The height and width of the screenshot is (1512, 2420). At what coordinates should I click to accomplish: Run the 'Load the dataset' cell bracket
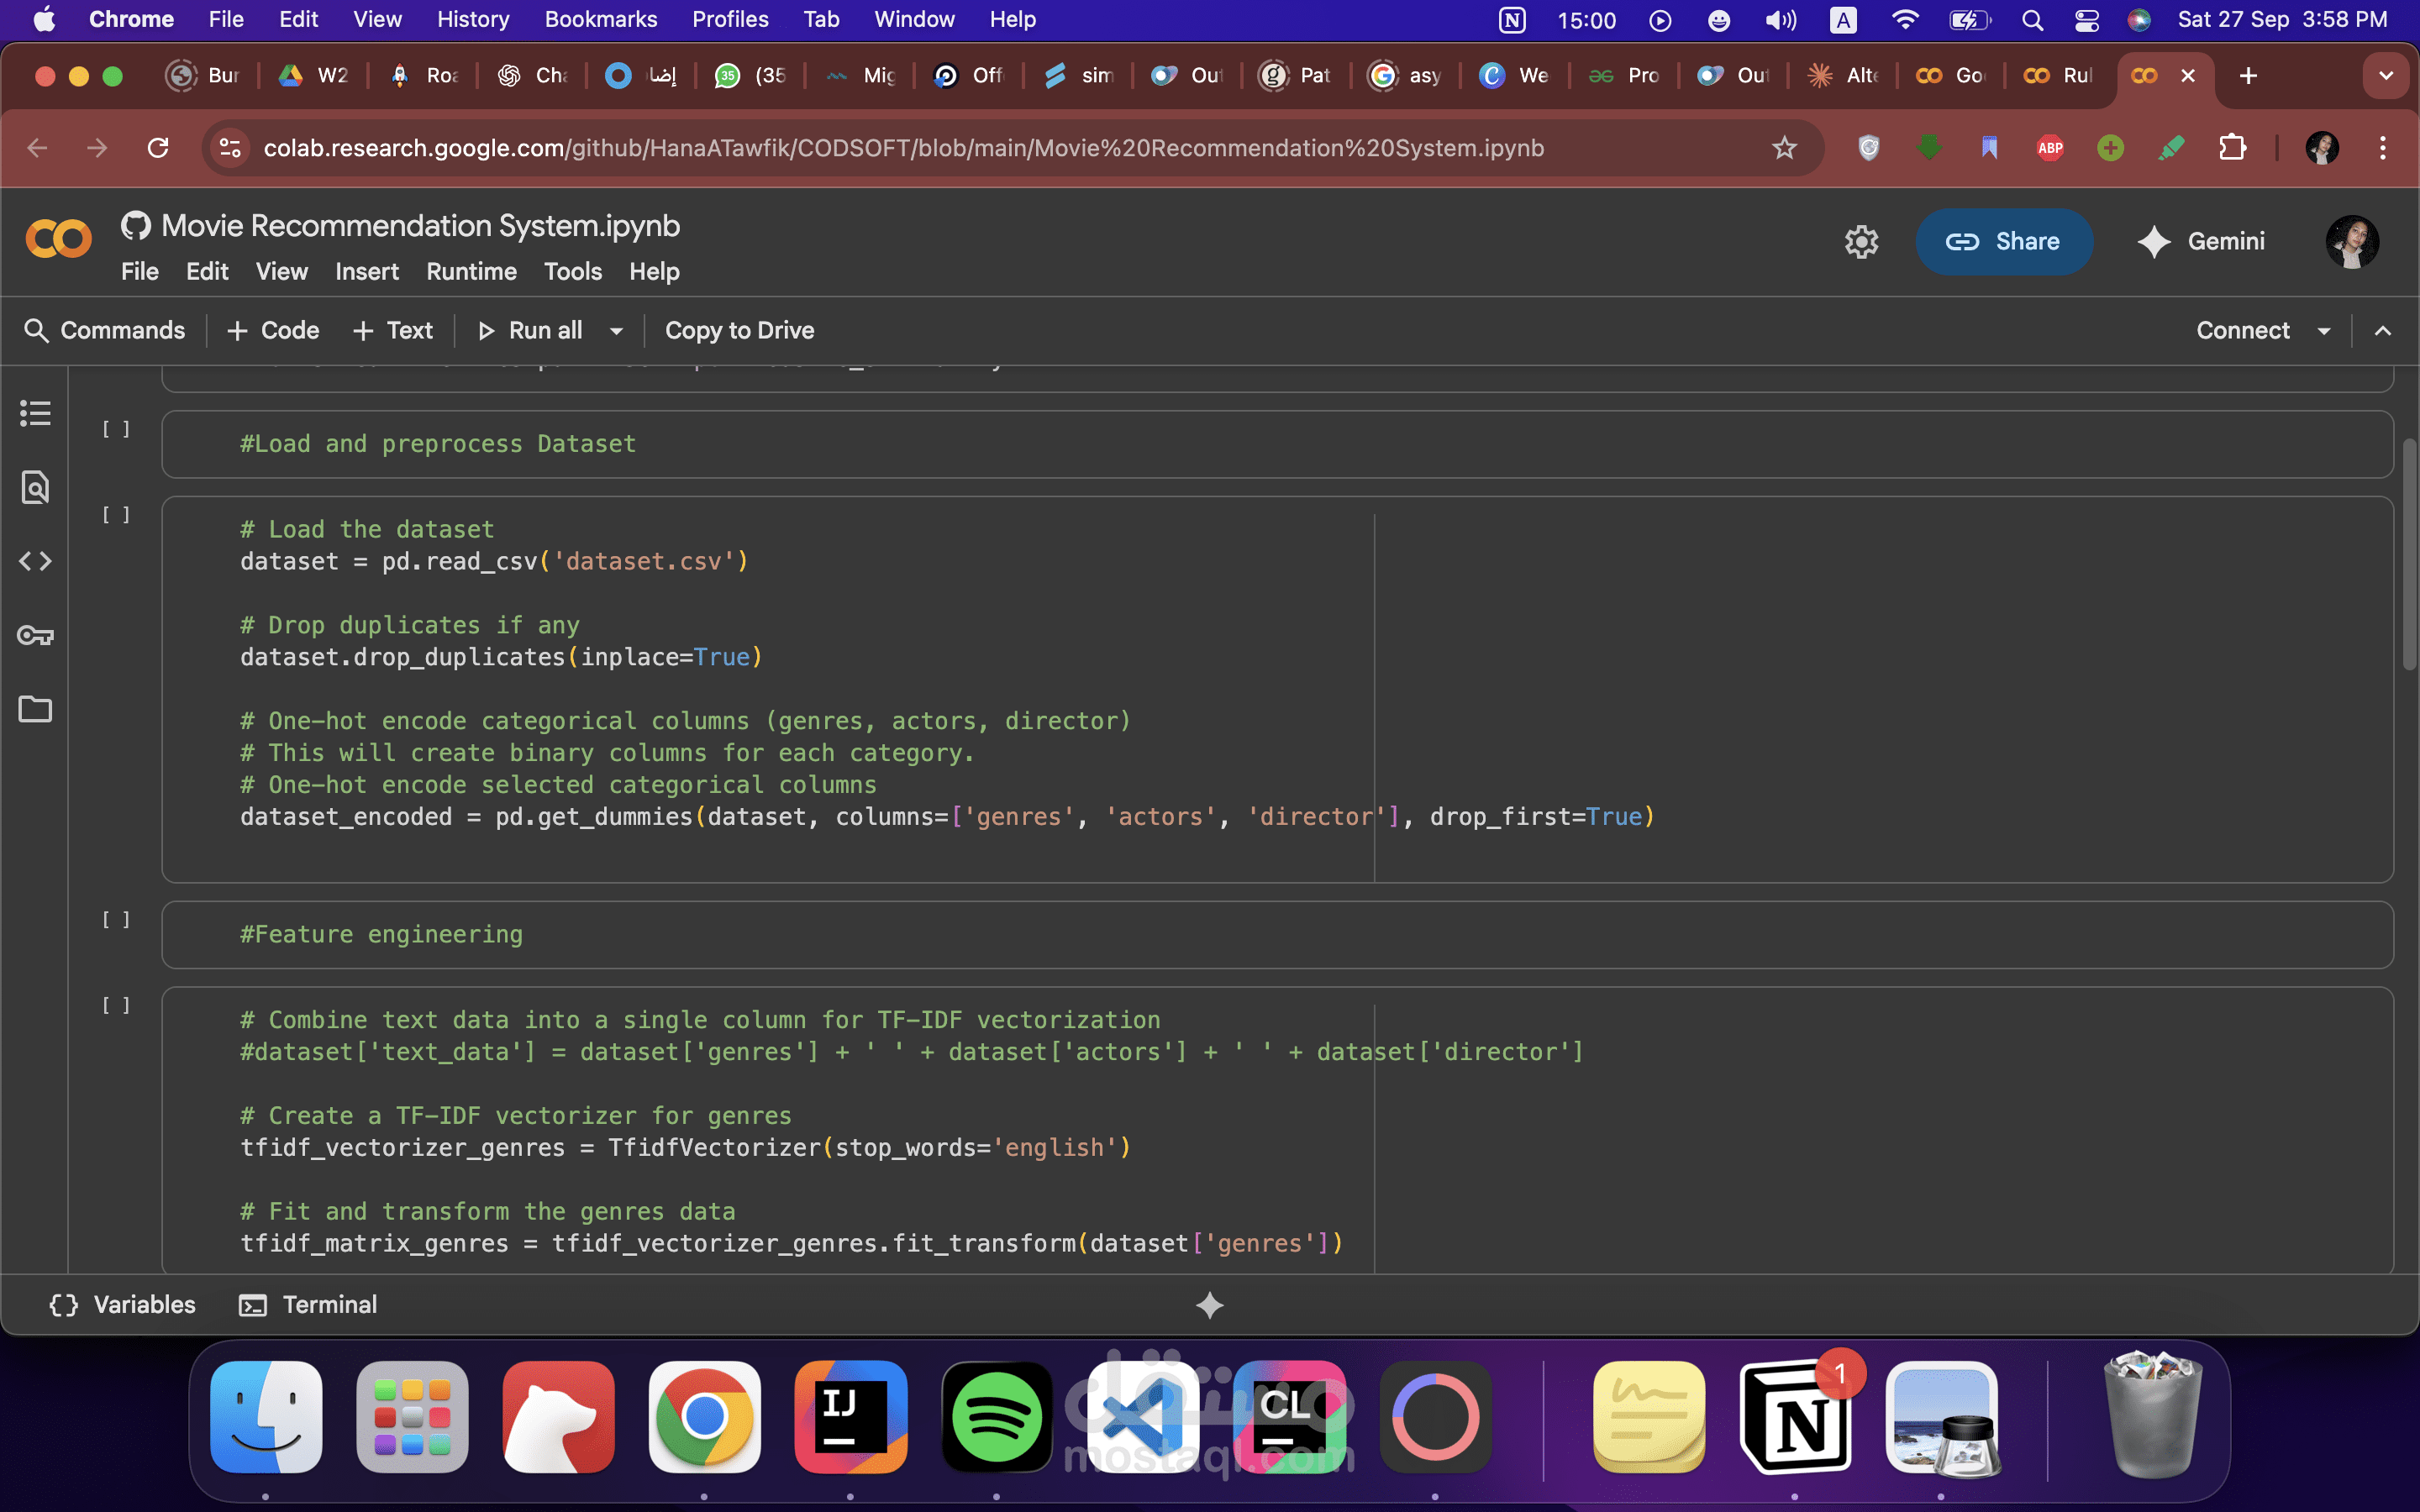point(116,515)
